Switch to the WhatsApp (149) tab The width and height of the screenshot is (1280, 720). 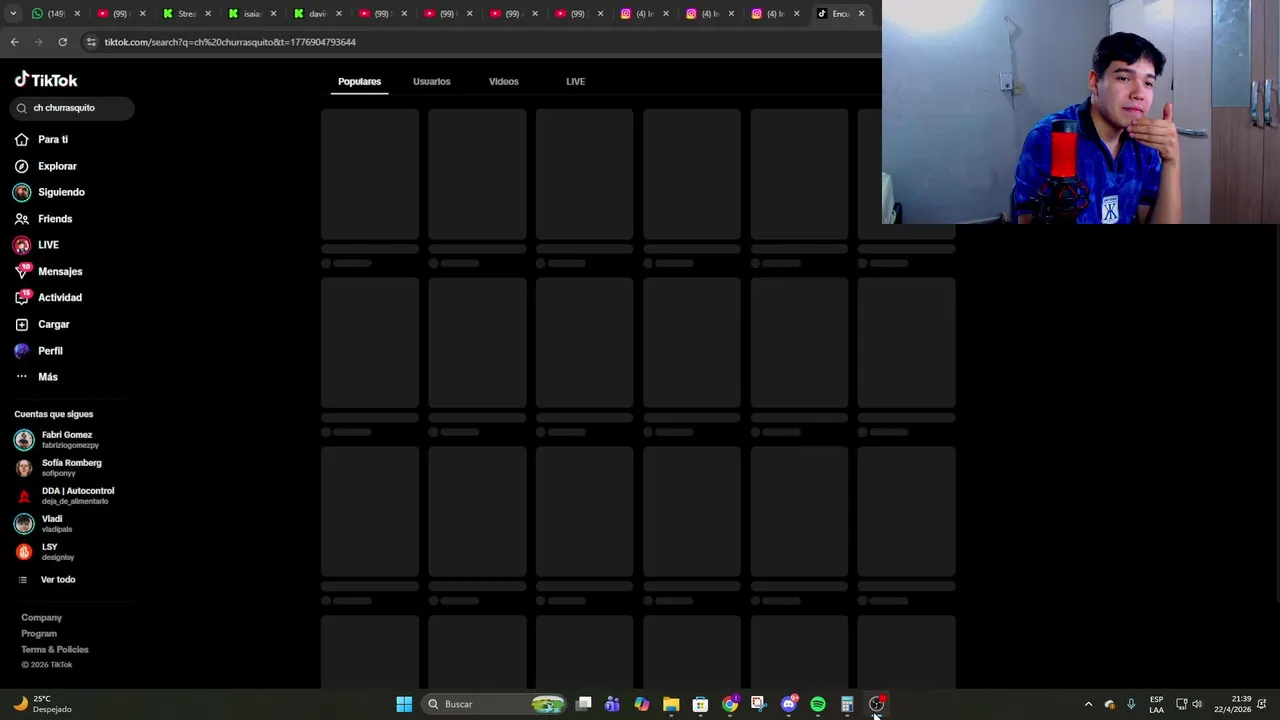(56, 14)
